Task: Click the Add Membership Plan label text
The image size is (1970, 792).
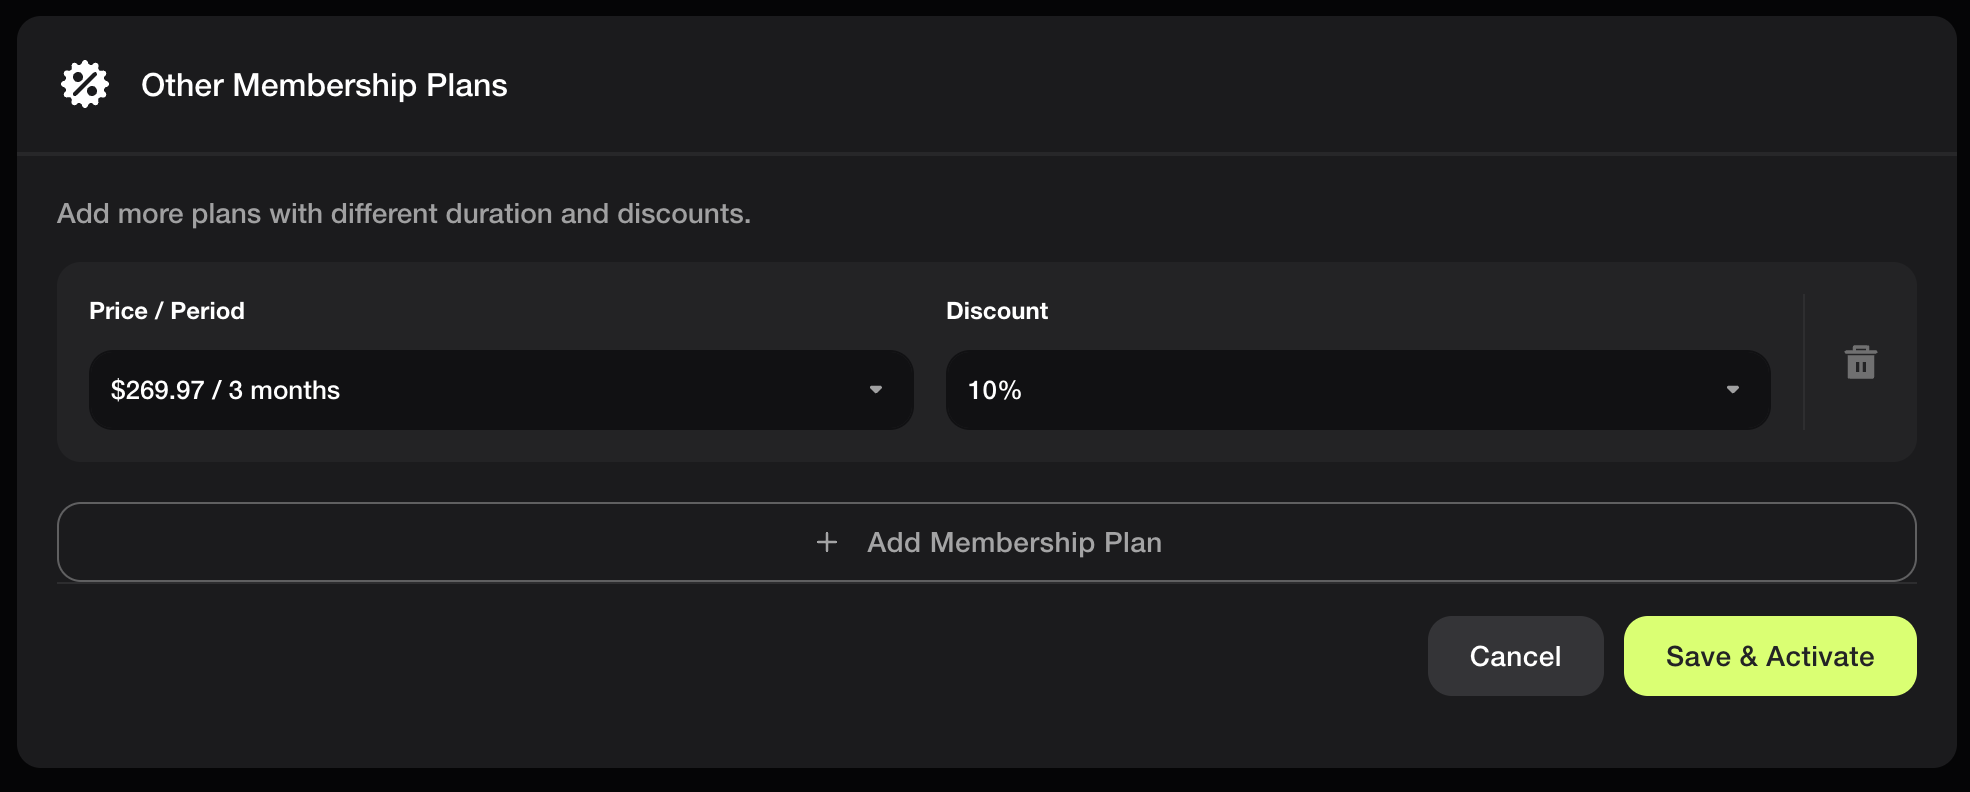Action: [1014, 542]
